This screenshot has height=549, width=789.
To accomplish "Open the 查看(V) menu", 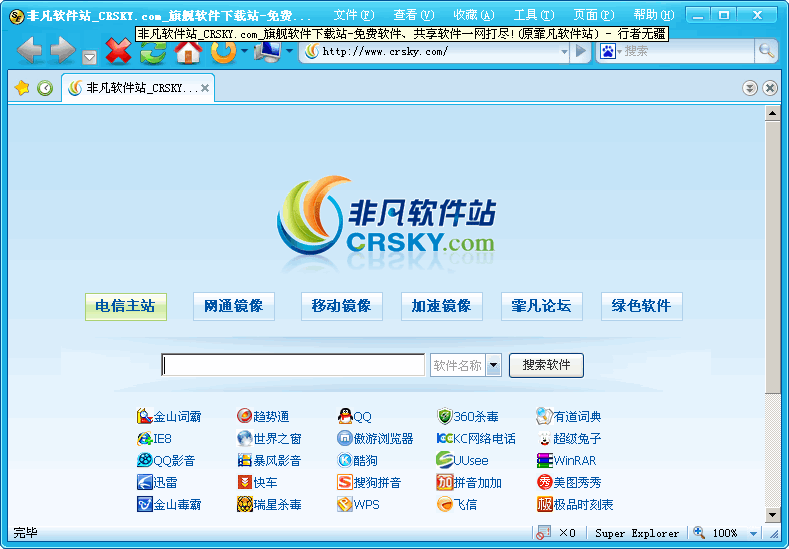I will tap(414, 15).
